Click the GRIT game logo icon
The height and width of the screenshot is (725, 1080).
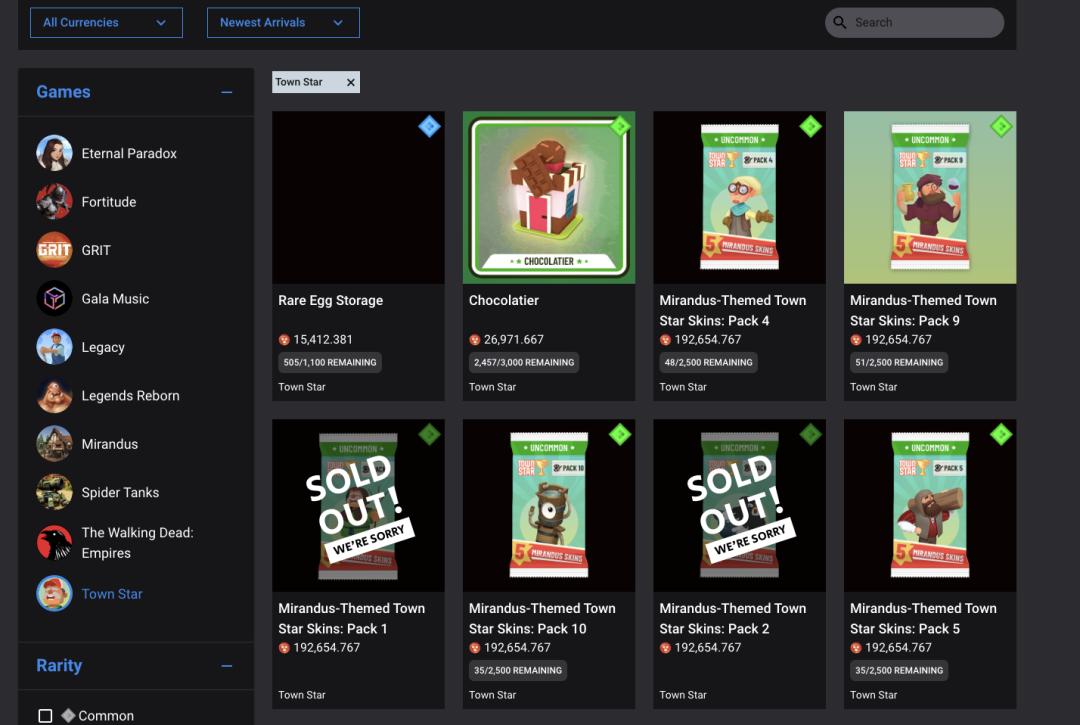[54, 250]
